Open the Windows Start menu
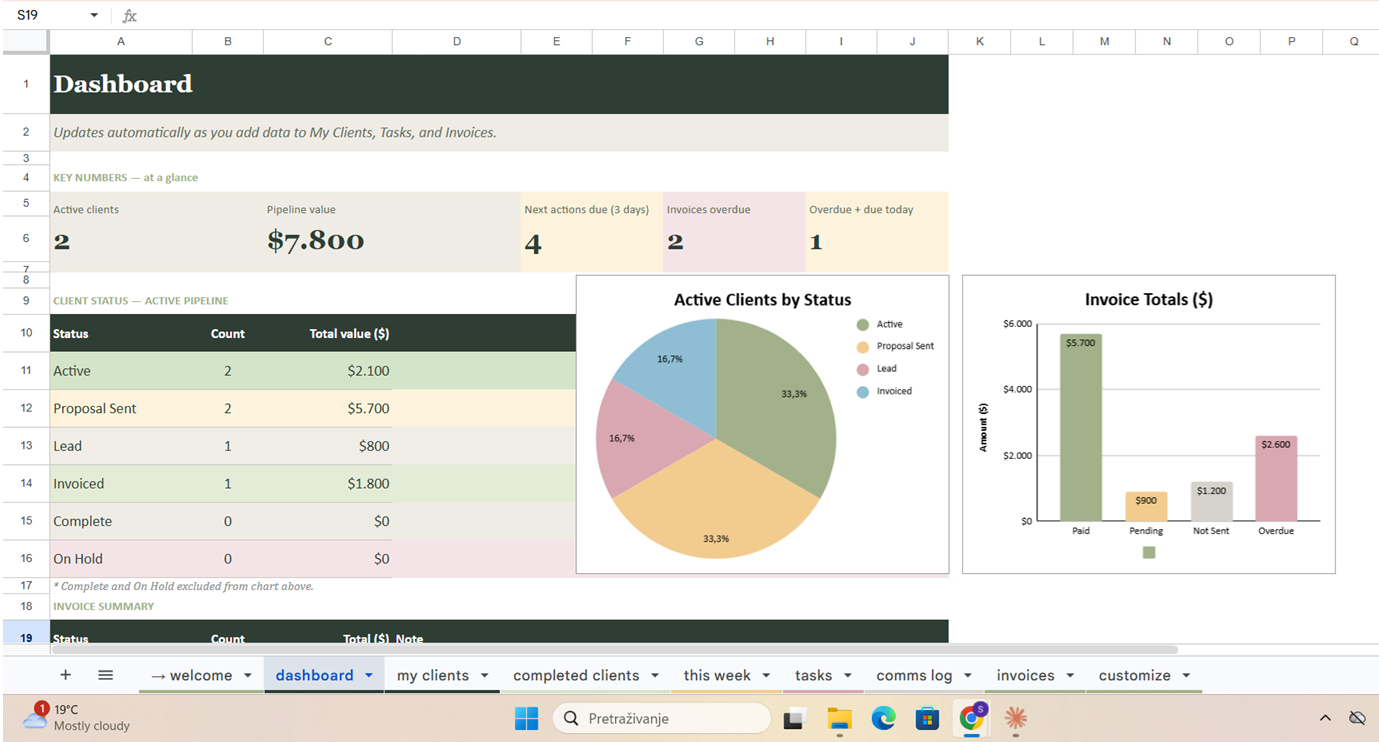 (x=526, y=718)
